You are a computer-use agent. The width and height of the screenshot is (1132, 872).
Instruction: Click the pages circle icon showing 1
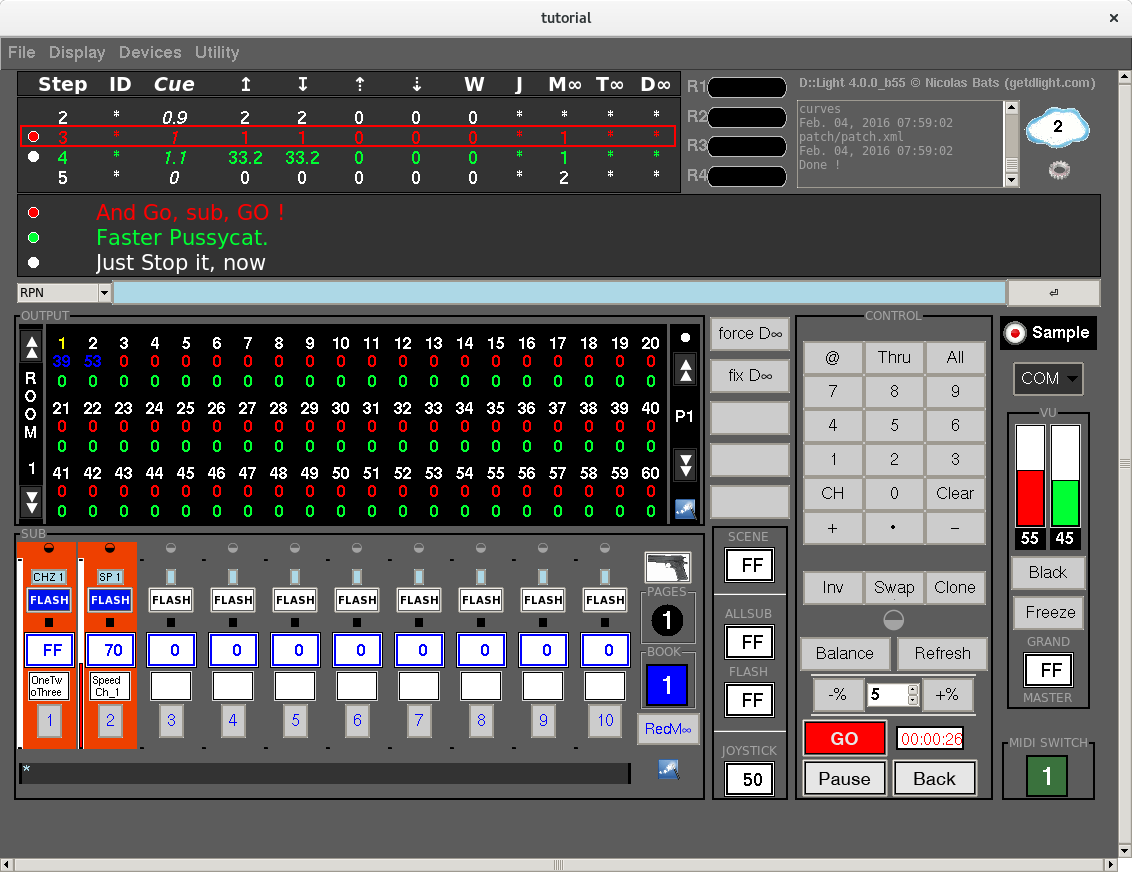click(667, 622)
